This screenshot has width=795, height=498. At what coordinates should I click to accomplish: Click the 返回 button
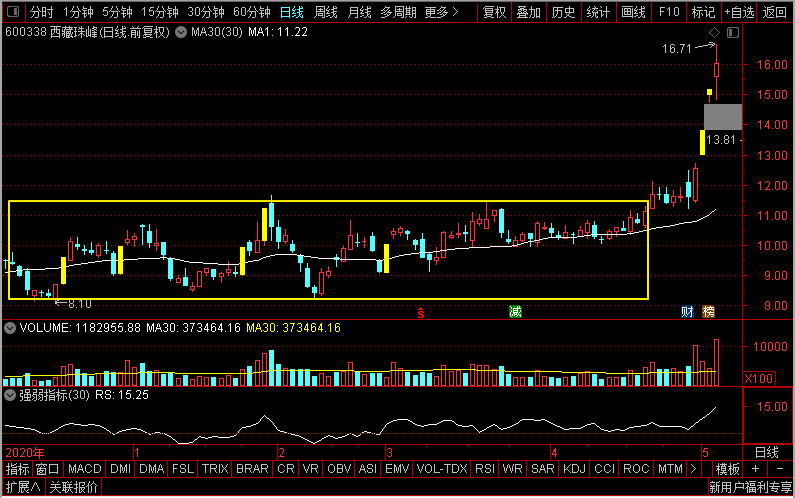coord(775,12)
